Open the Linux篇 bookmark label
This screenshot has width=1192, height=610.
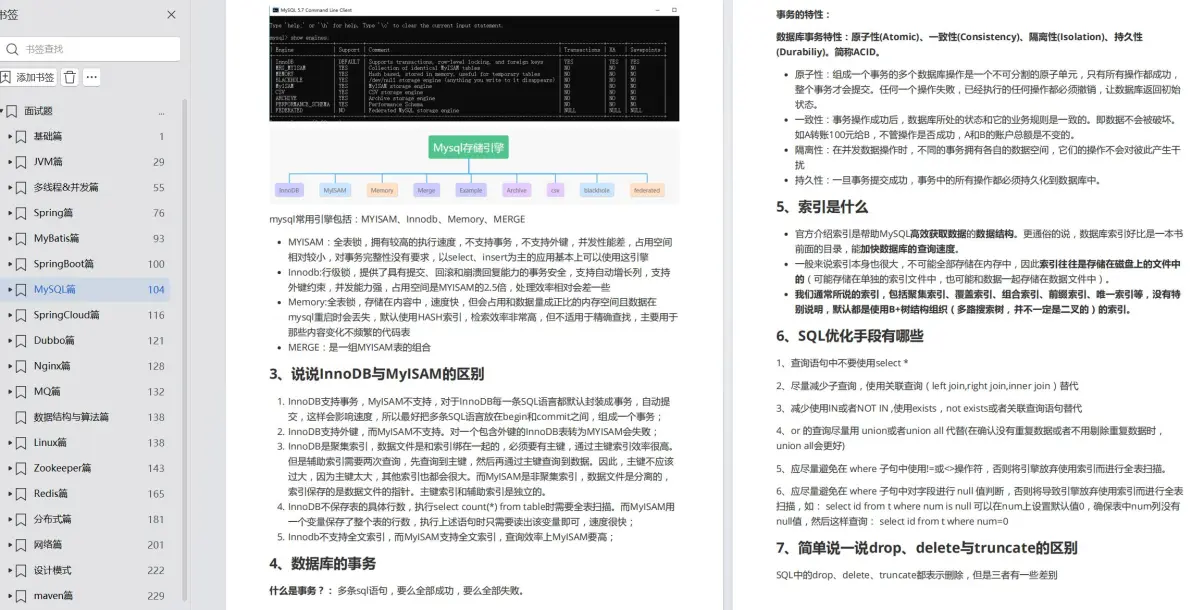click(x=50, y=443)
